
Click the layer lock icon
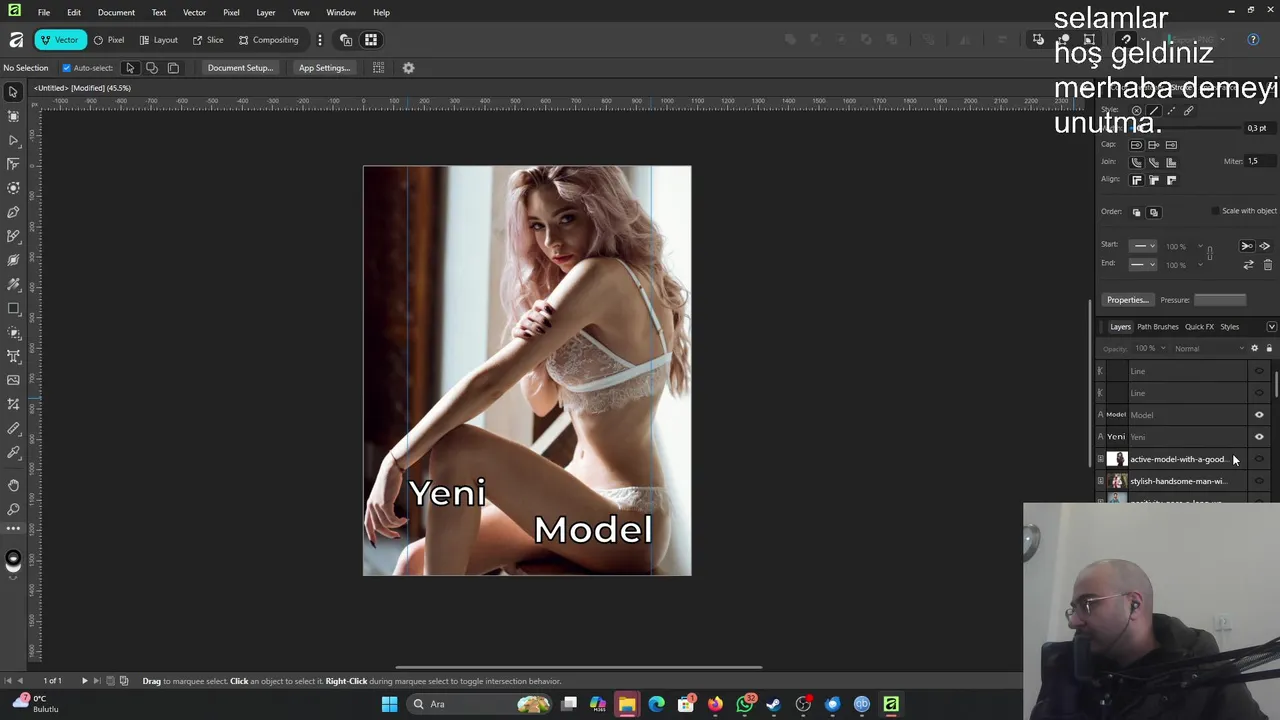click(1269, 348)
